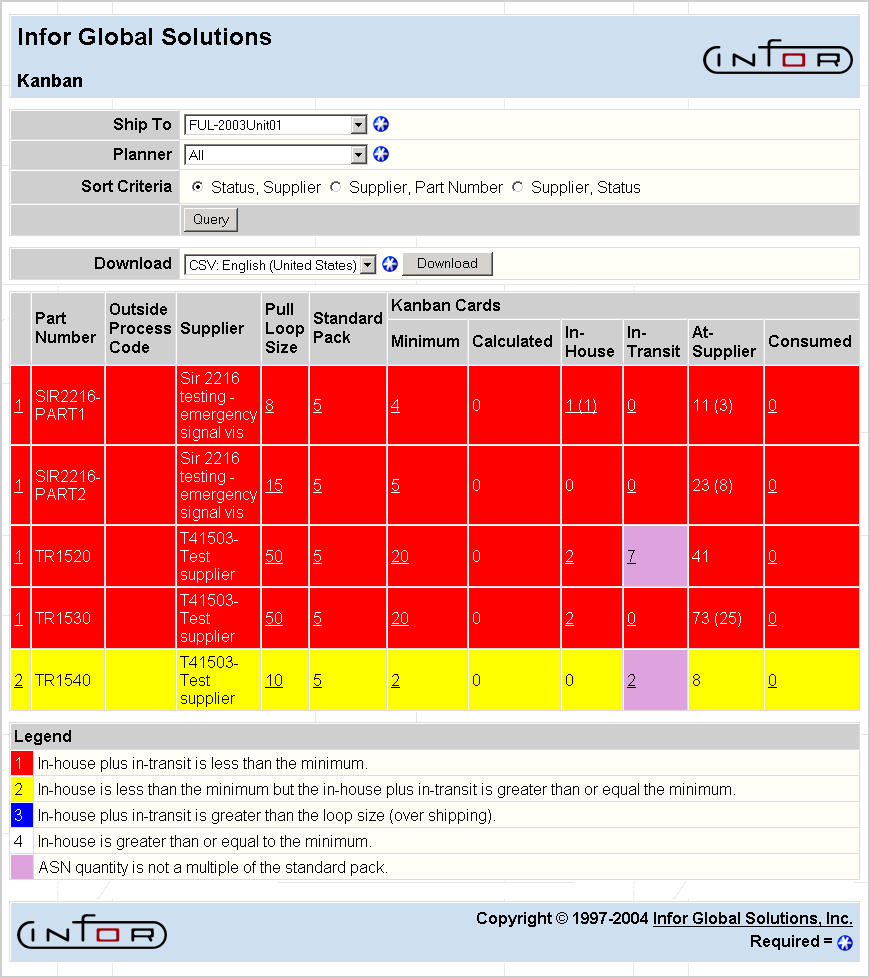The width and height of the screenshot is (870, 978).
Task: Click in-house 2 for TR1530
Action: [x=569, y=618]
